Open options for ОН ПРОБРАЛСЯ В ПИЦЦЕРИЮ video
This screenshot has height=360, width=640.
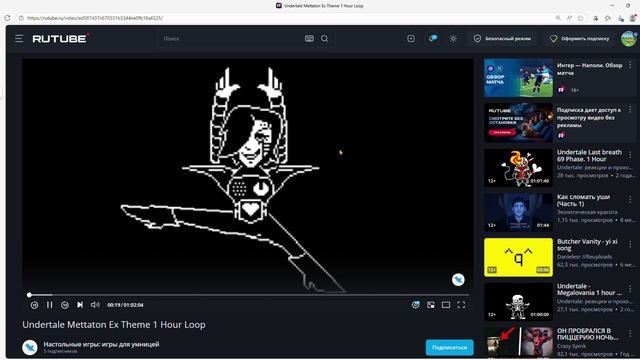[630, 333]
